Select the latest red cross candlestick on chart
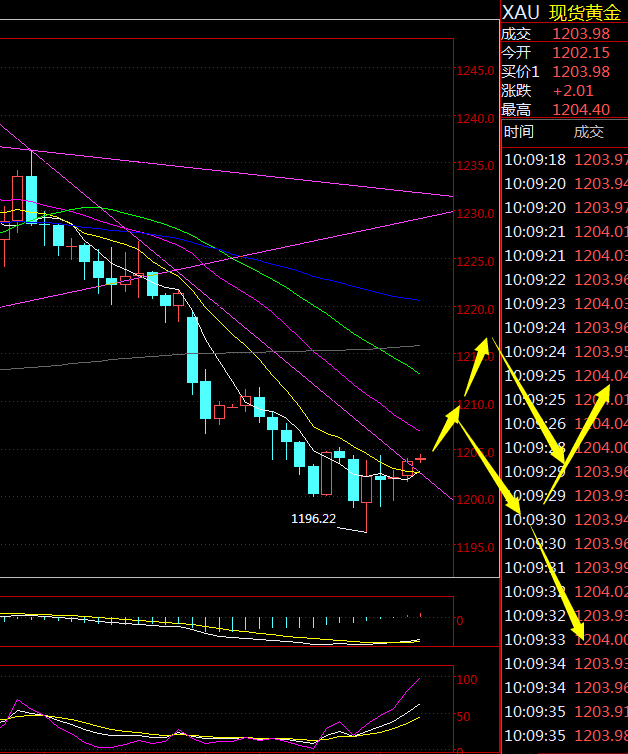The height and width of the screenshot is (754, 628). point(421,458)
